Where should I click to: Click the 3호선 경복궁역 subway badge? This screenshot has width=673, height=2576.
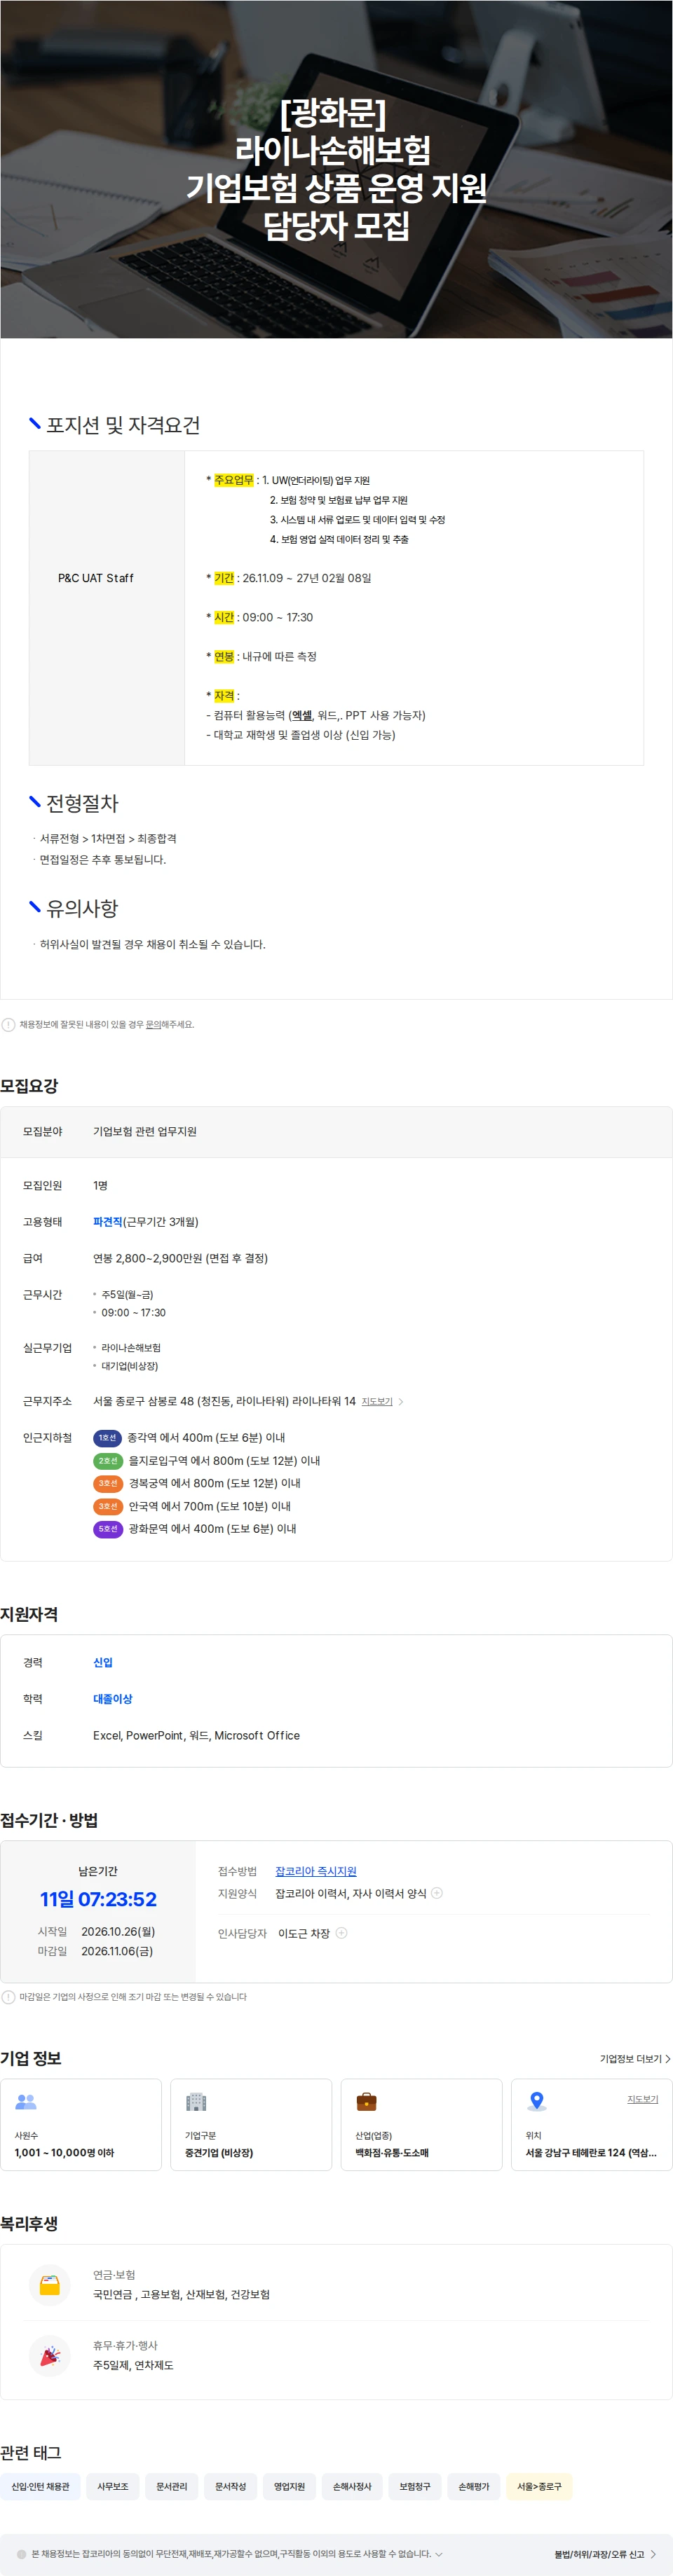point(108,1483)
